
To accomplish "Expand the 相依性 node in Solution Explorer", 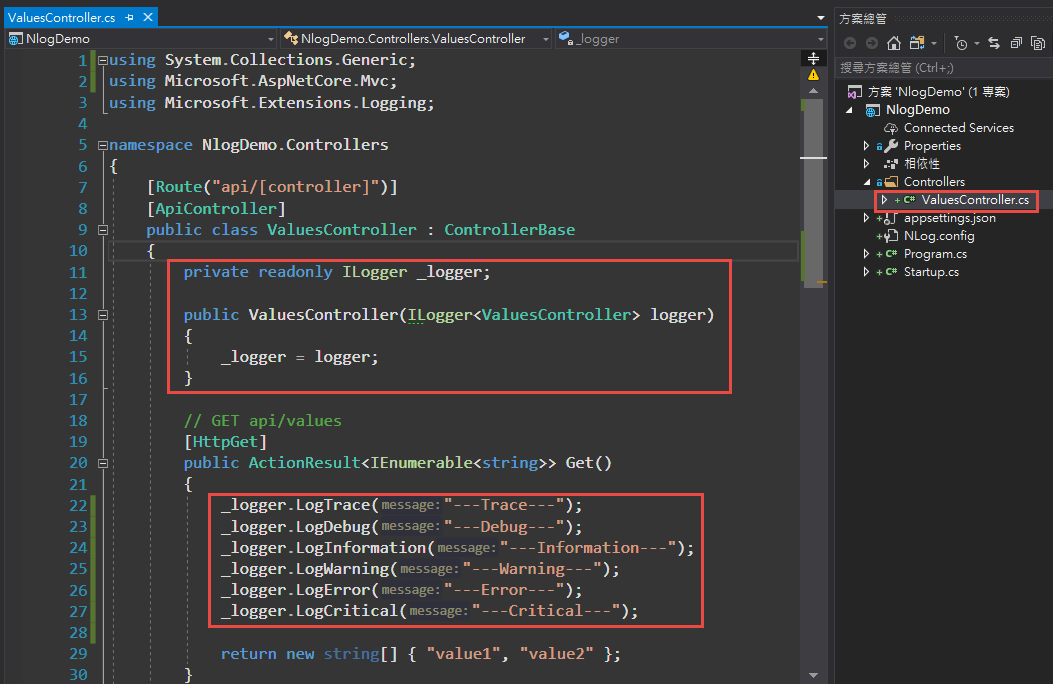I will tap(866, 163).
